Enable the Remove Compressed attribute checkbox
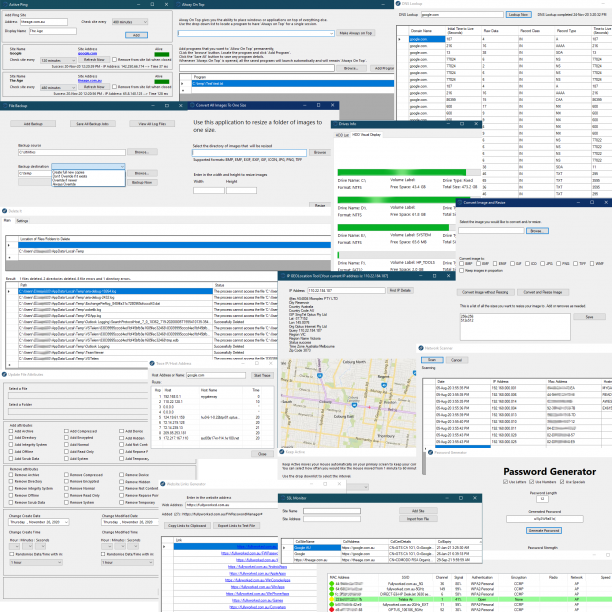The width and height of the screenshot is (612, 612). [x=66, y=475]
